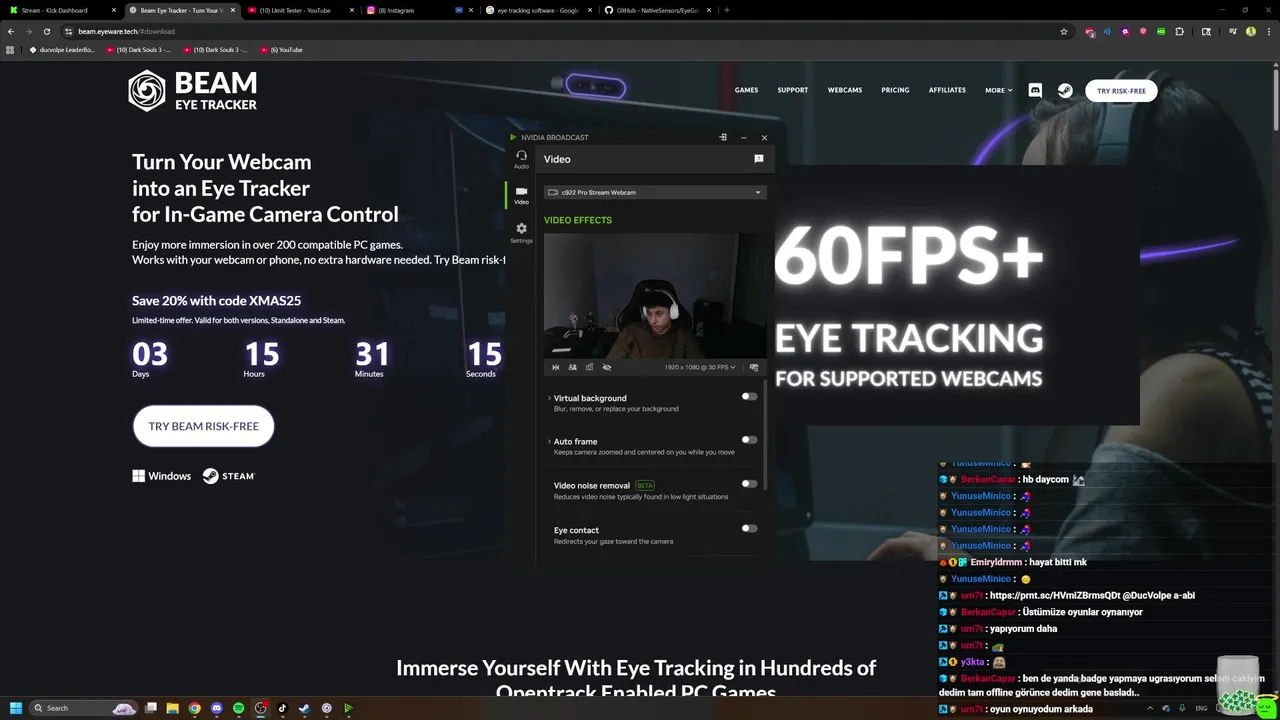This screenshot has height=720, width=1280.
Task: Click the hide preview eye-slash icon
Action: [606, 367]
